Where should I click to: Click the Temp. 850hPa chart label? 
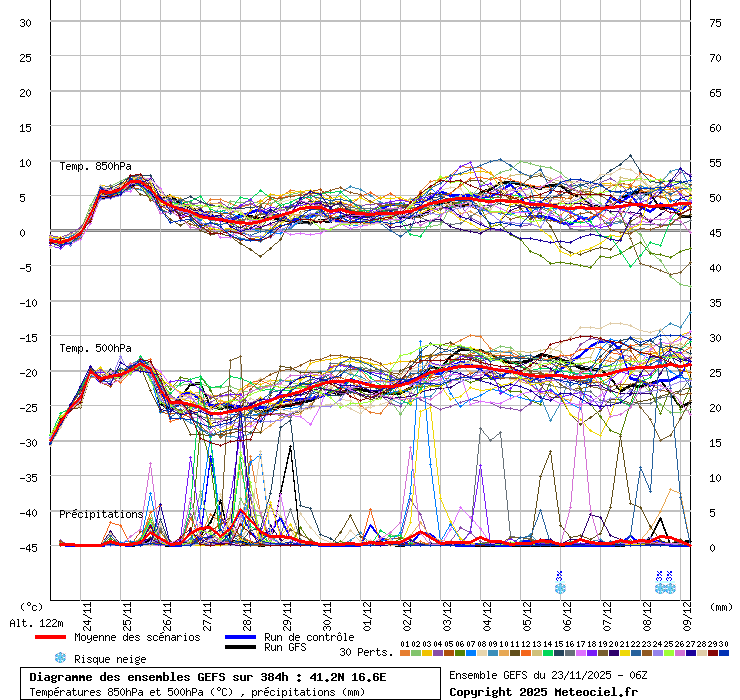coord(95,166)
